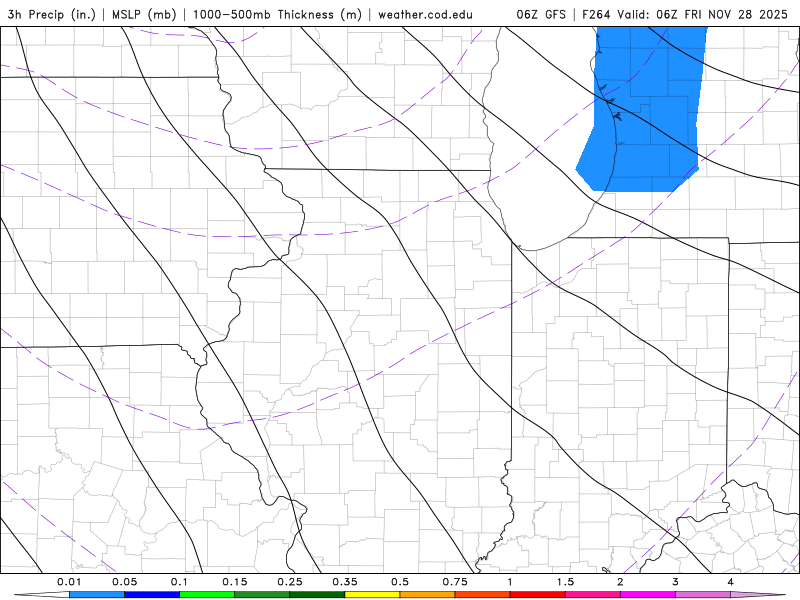
Task: Click the 'weather.cod.edu' text
Action: (x=426, y=14)
